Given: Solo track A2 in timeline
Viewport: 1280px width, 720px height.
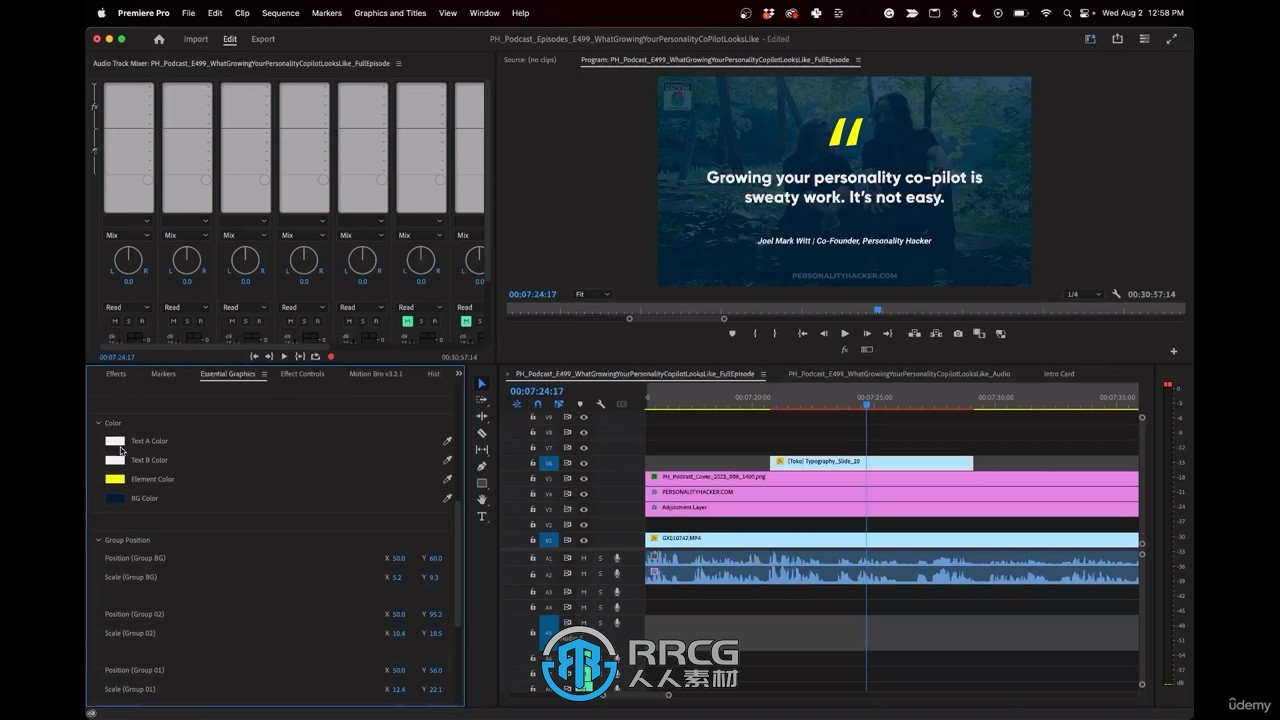Looking at the screenshot, I should 600,574.
